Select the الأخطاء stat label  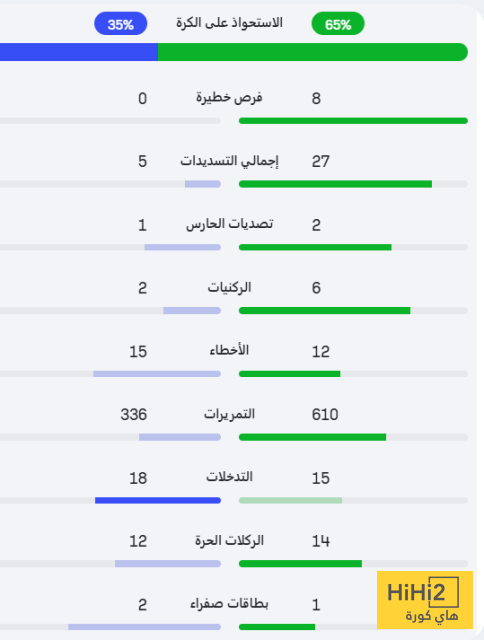(x=229, y=351)
